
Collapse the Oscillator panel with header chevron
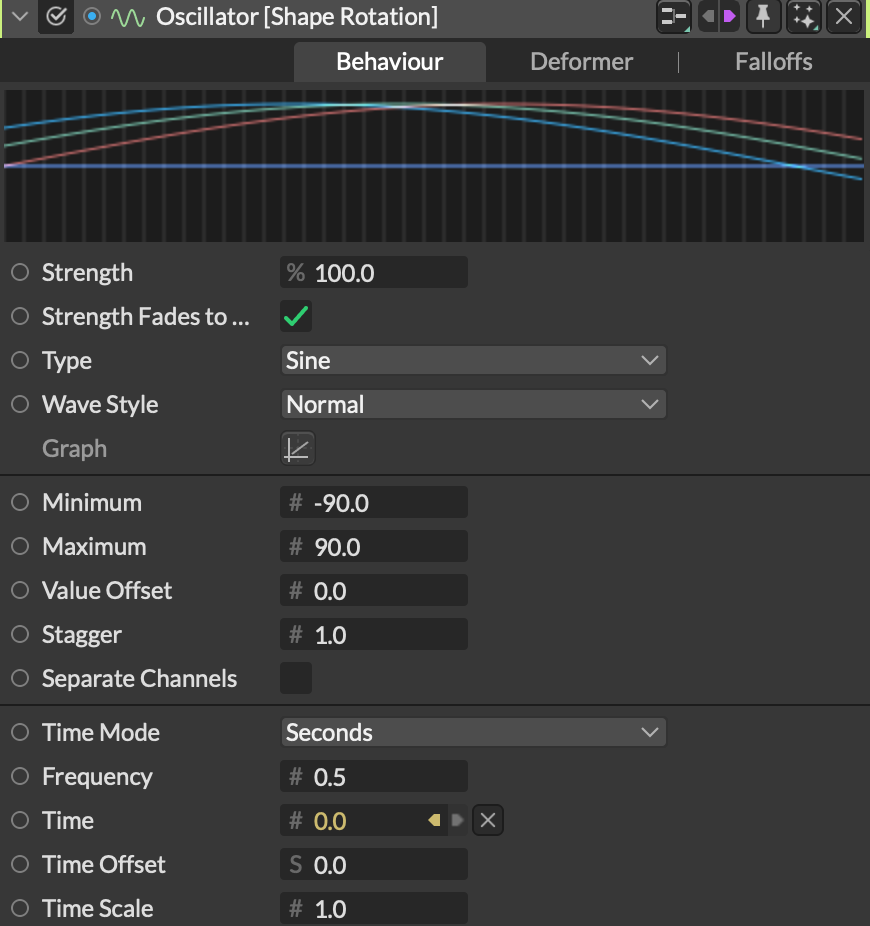(17, 18)
